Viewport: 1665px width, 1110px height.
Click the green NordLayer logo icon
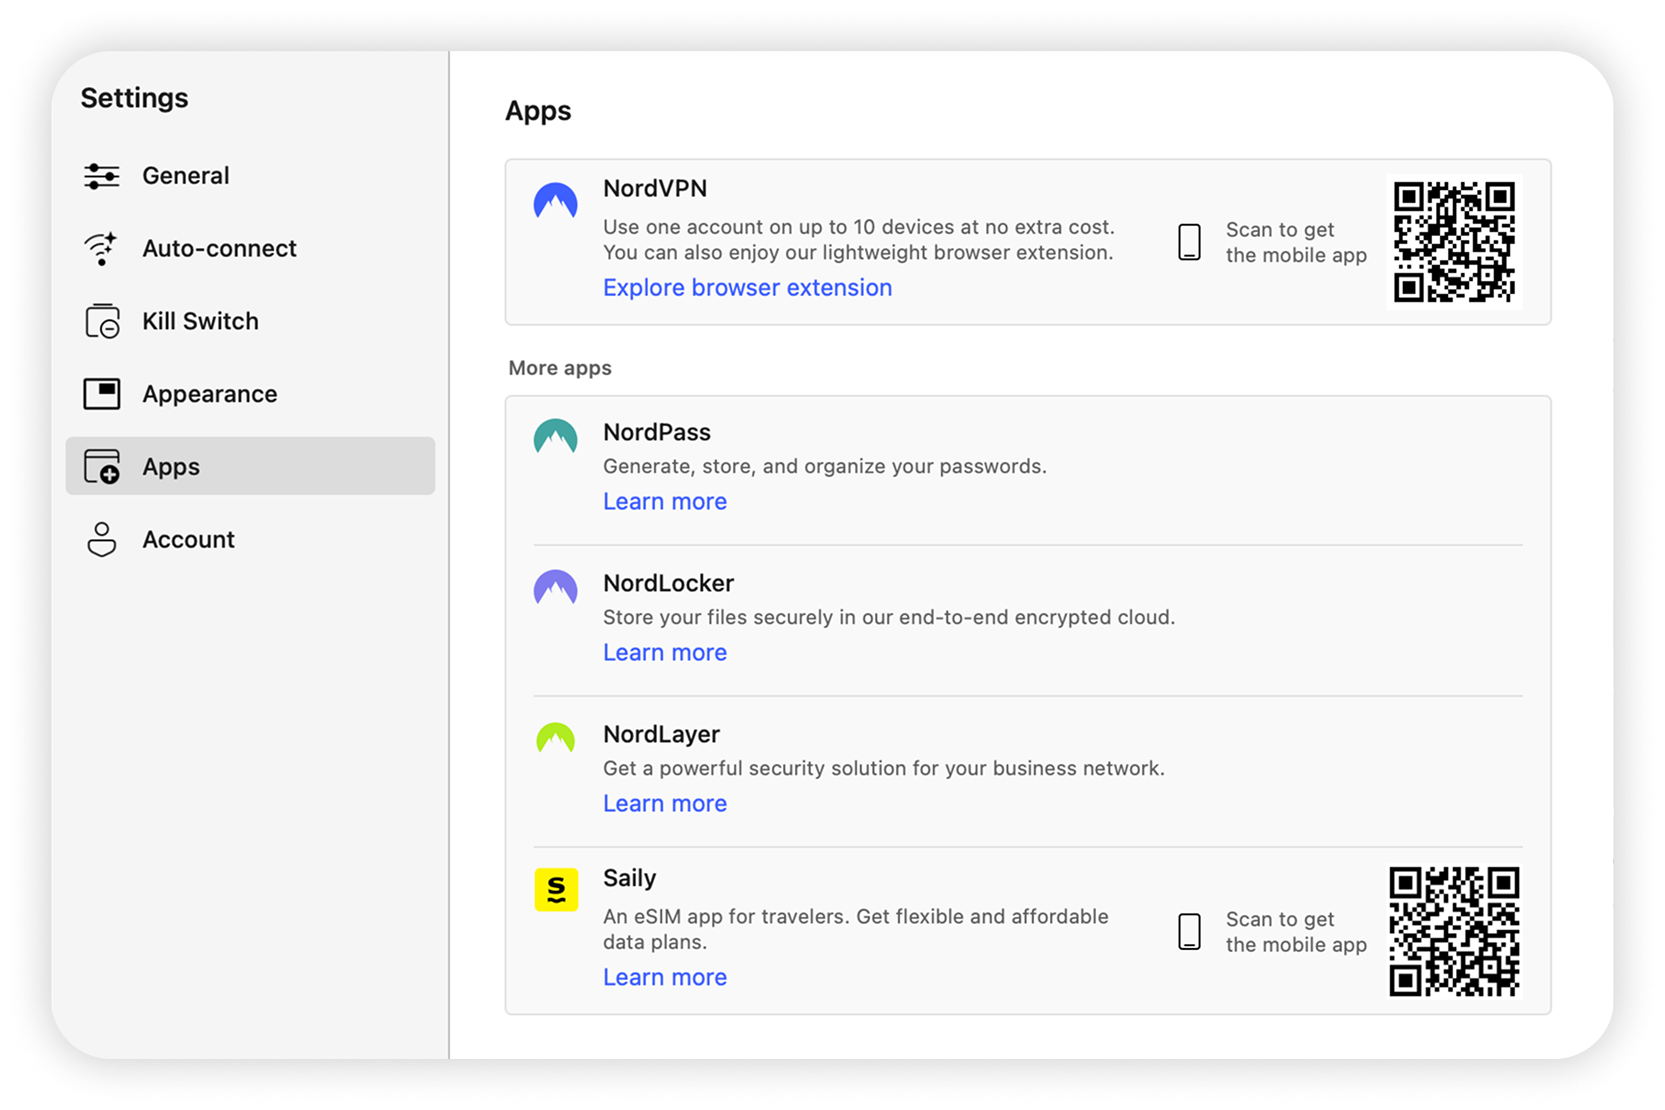tap(555, 739)
